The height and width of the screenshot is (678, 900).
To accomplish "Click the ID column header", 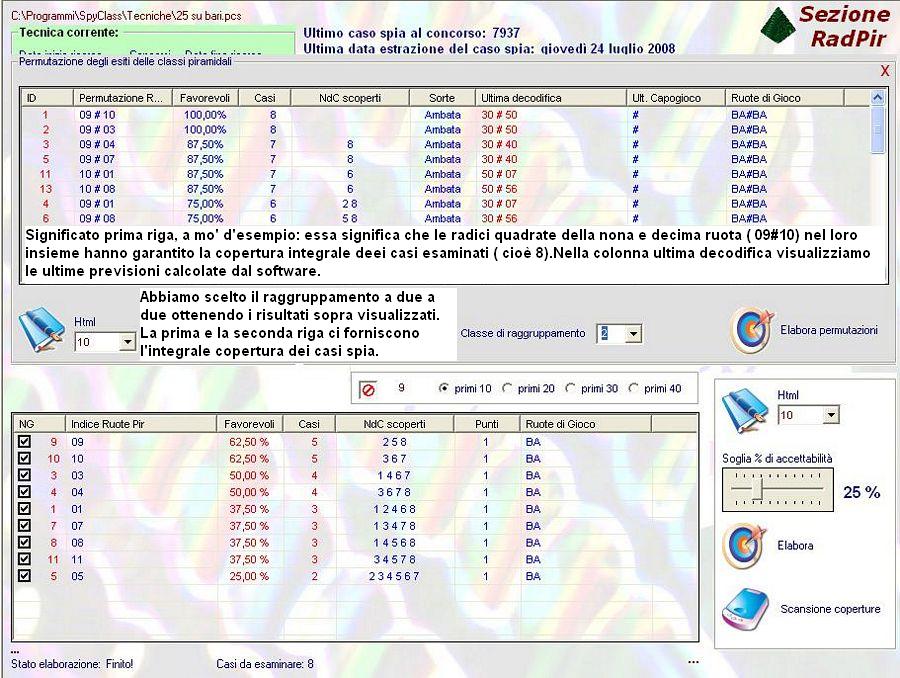I will tap(47, 98).
